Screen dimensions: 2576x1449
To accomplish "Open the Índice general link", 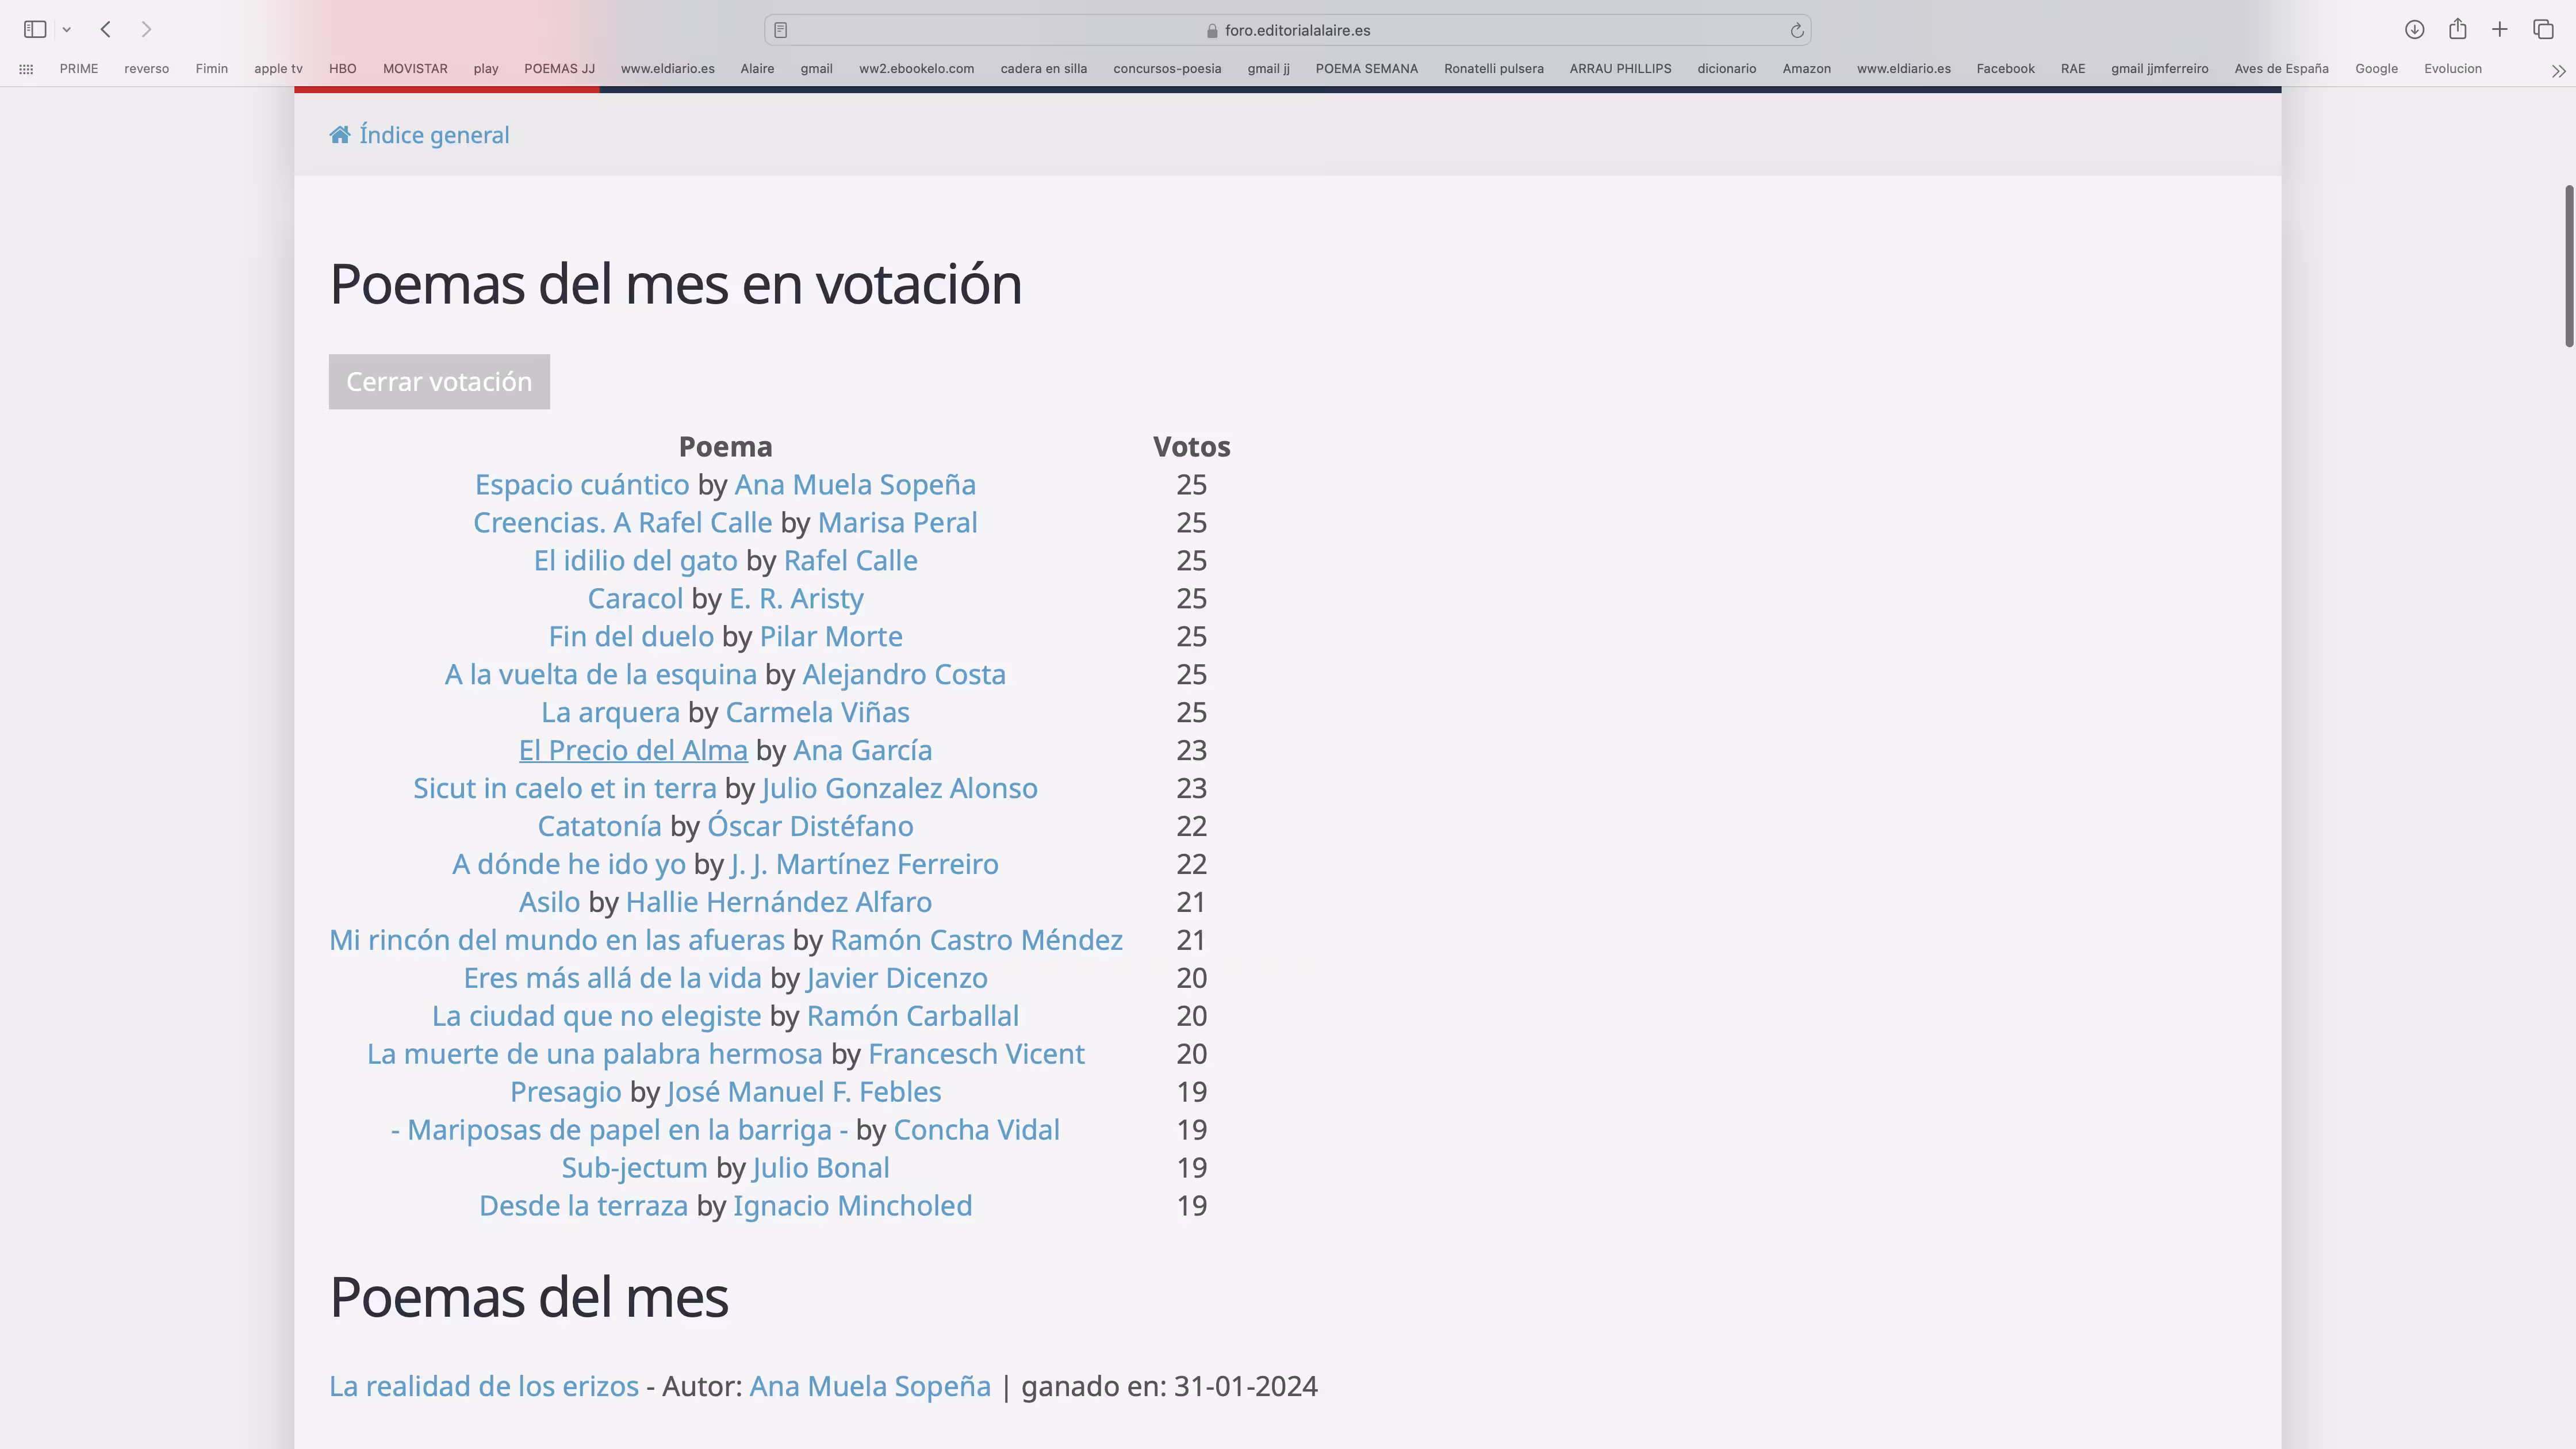I will pos(433,135).
